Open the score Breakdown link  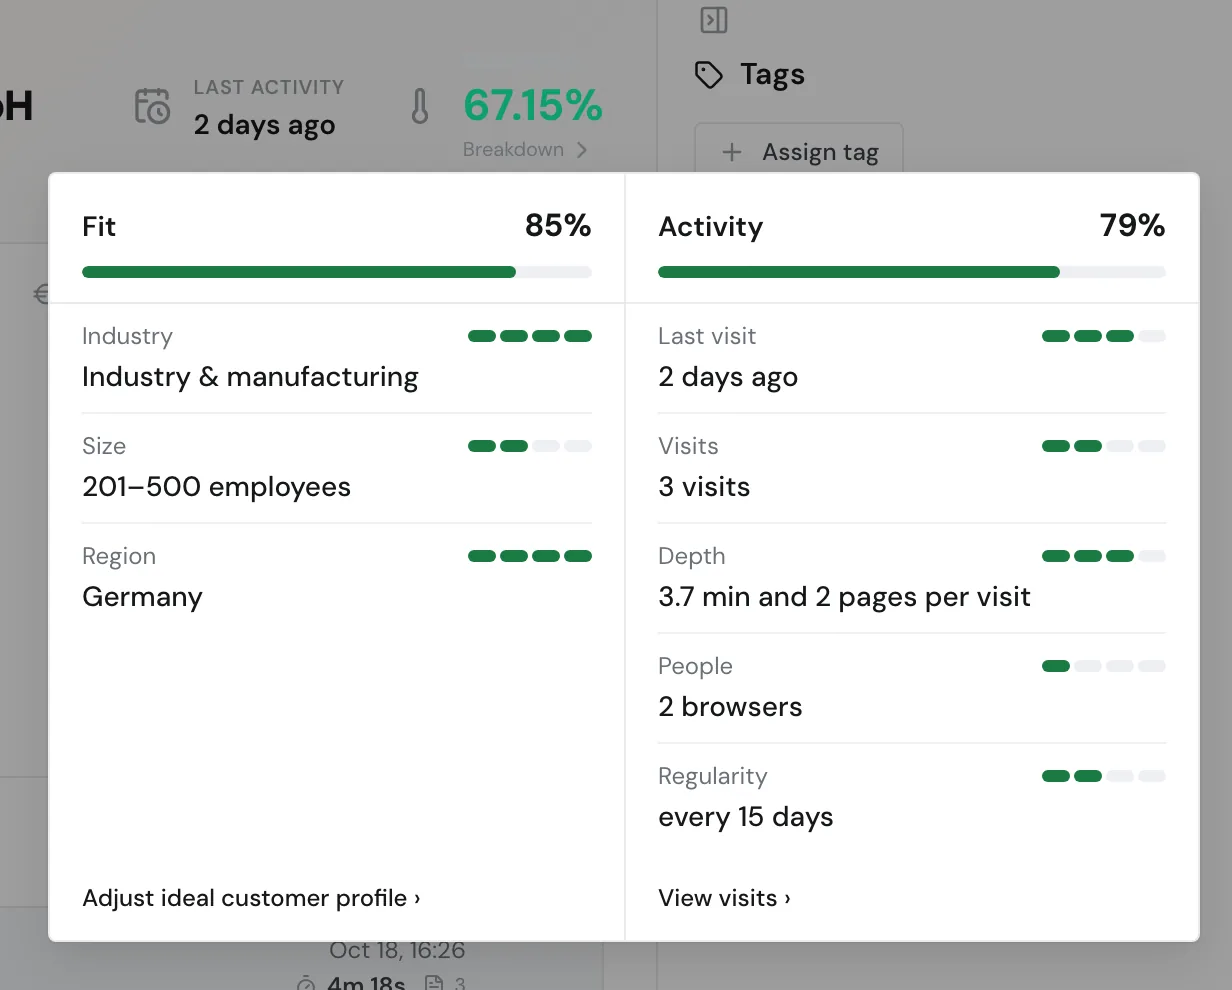525,149
